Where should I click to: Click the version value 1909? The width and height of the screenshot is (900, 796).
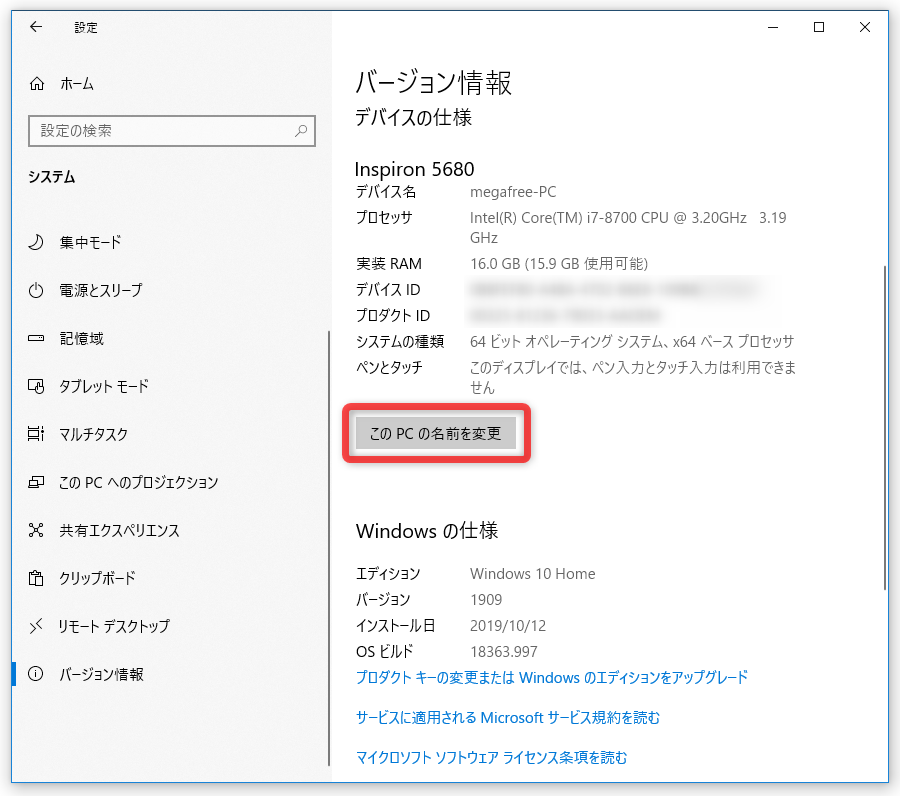click(x=486, y=600)
